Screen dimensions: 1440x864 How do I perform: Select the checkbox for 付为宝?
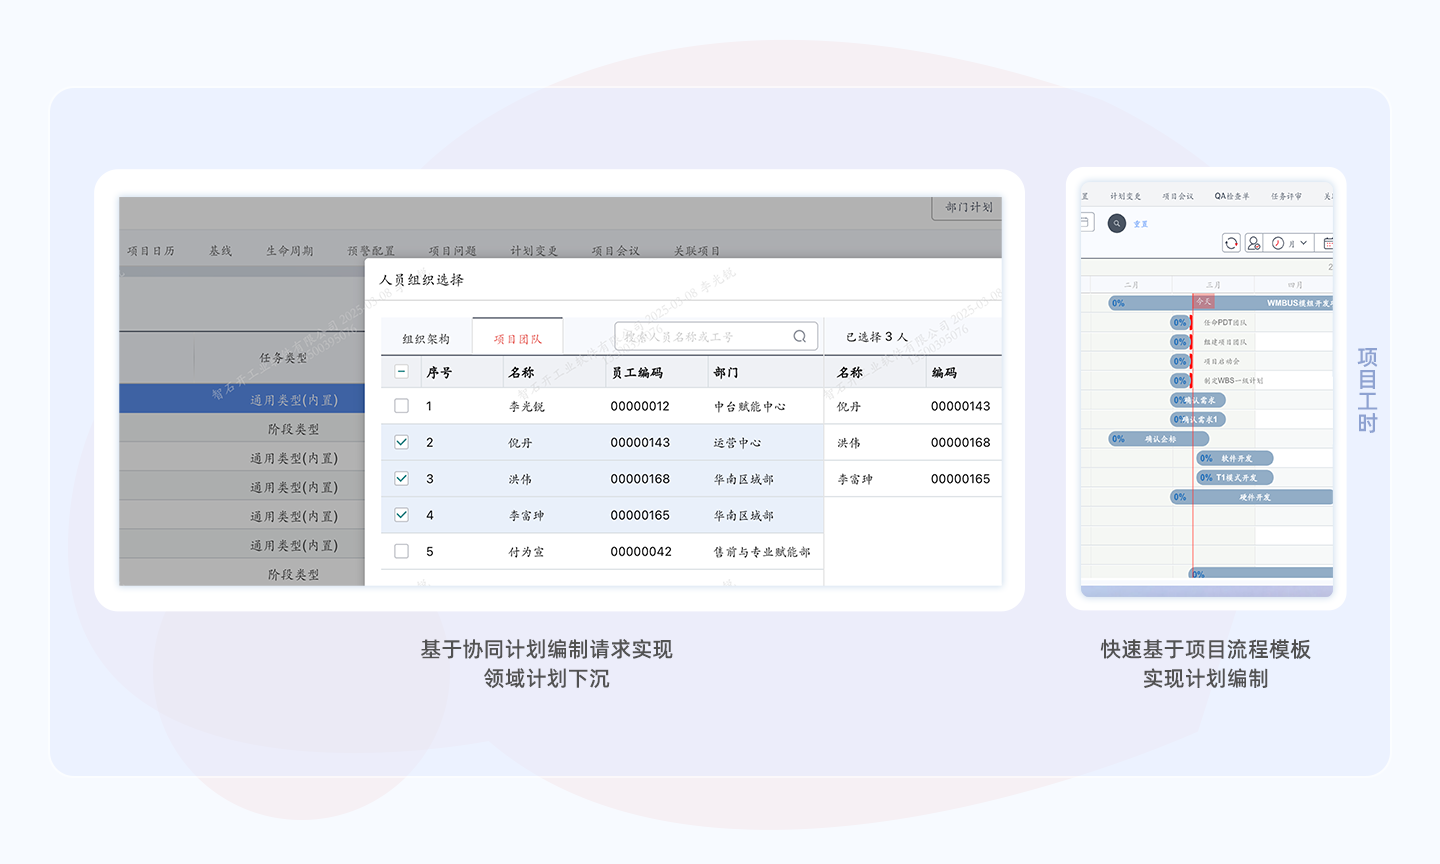(x=401, y=551)
